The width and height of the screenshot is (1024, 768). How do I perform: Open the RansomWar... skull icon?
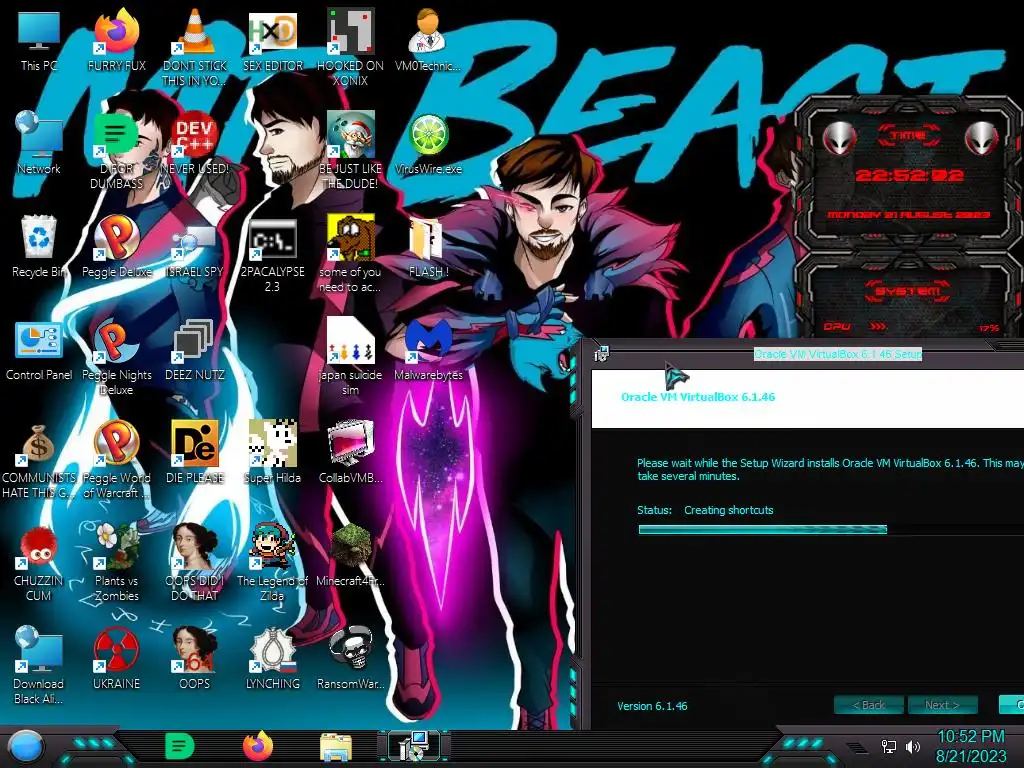click(350, 658)
